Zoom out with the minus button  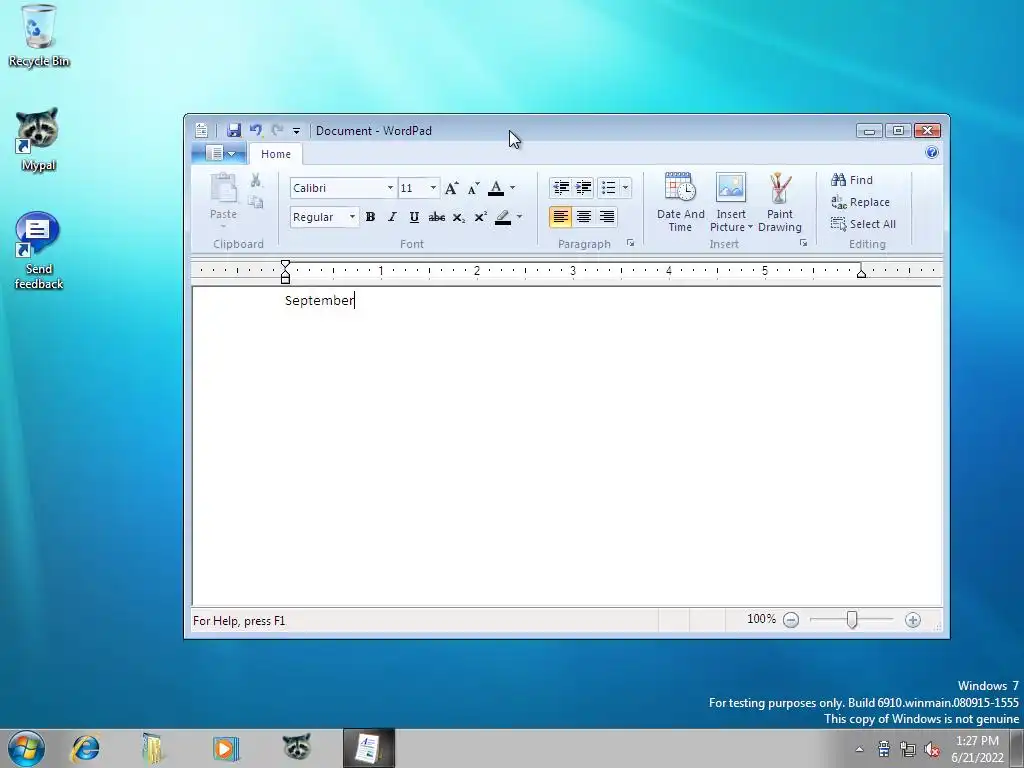coord(791,620)
